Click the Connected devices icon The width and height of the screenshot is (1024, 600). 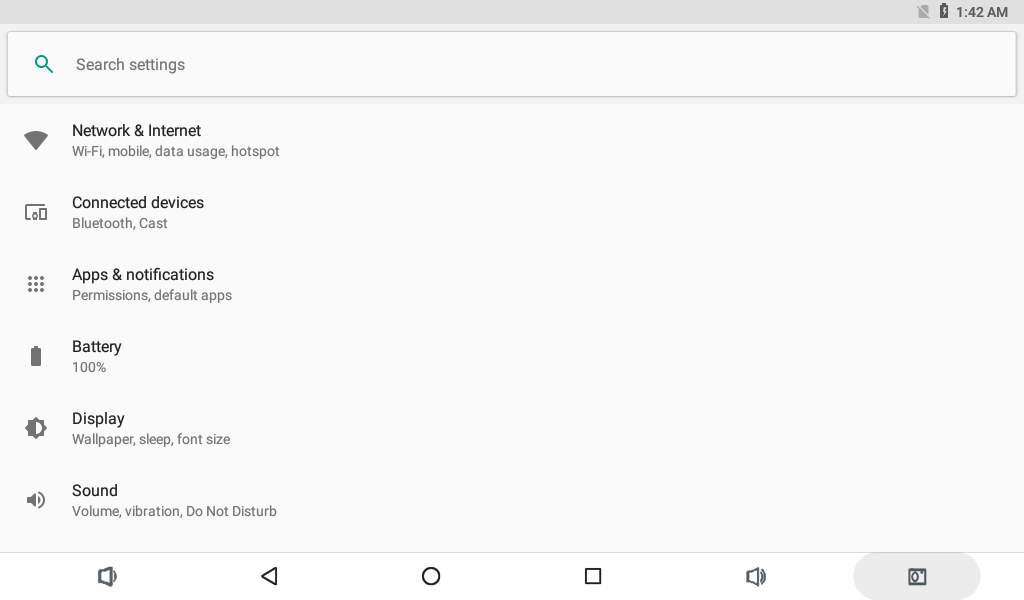(36, 212)
